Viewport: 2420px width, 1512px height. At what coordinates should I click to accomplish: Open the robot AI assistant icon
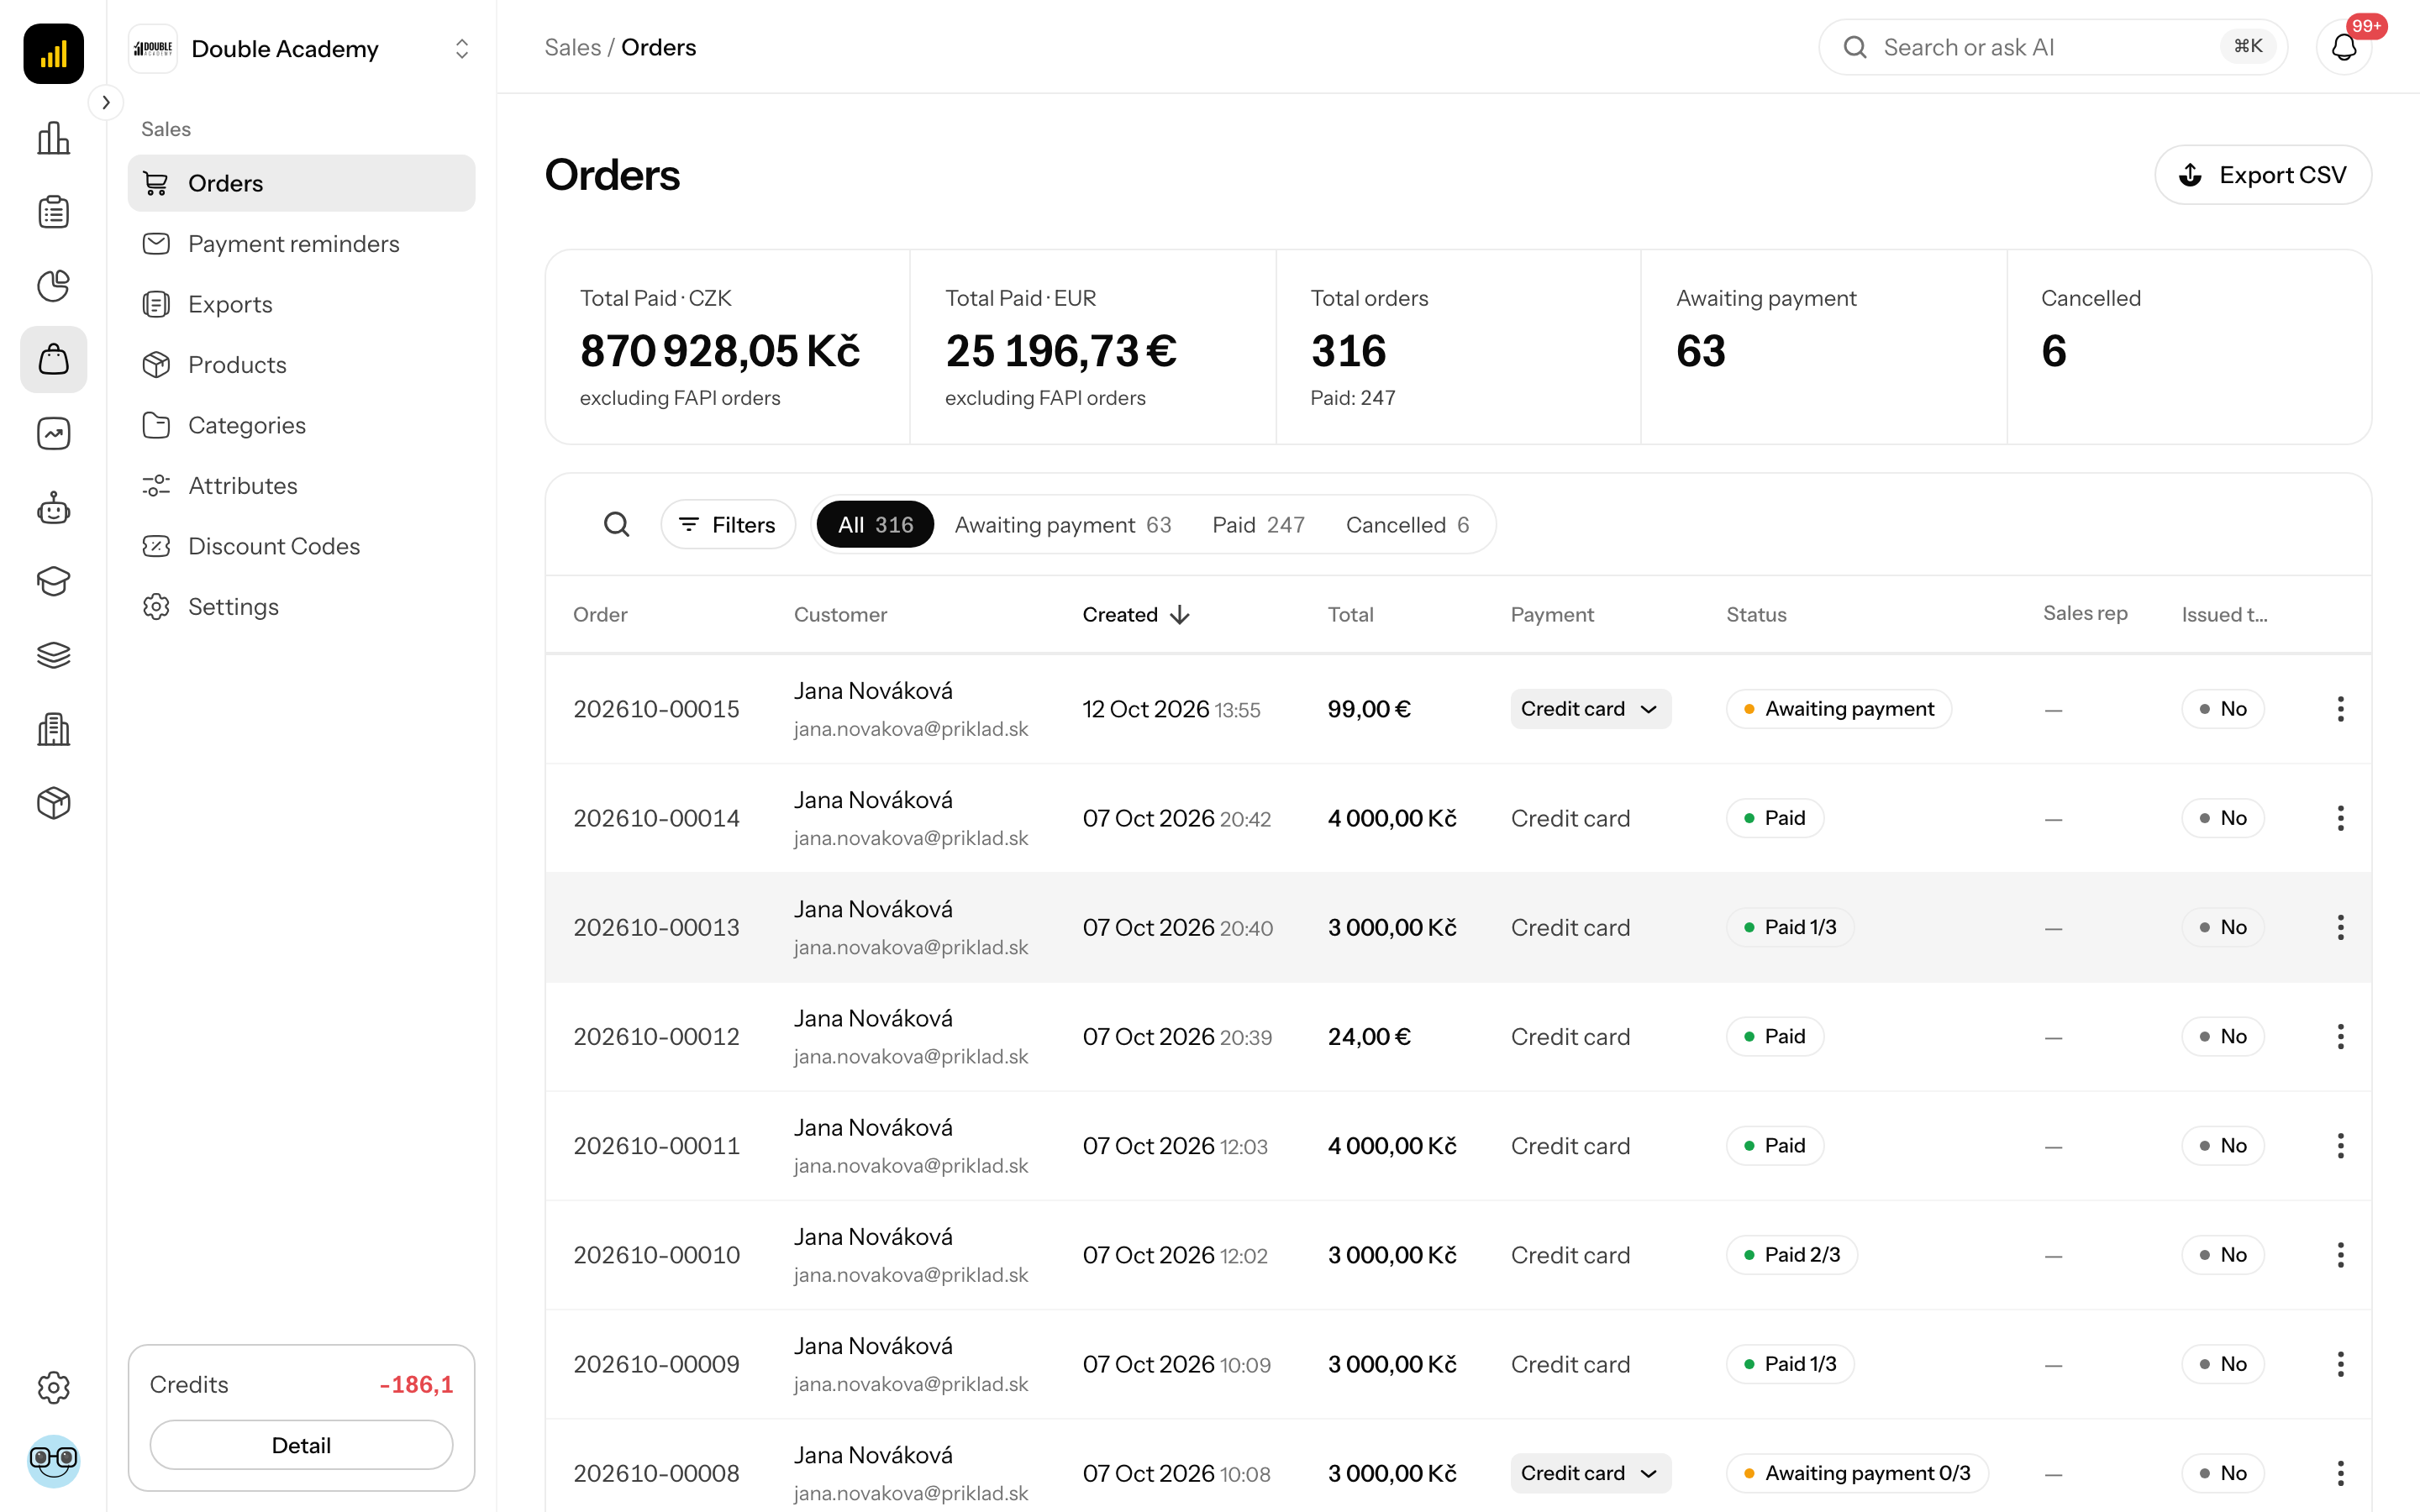point(53,508)
